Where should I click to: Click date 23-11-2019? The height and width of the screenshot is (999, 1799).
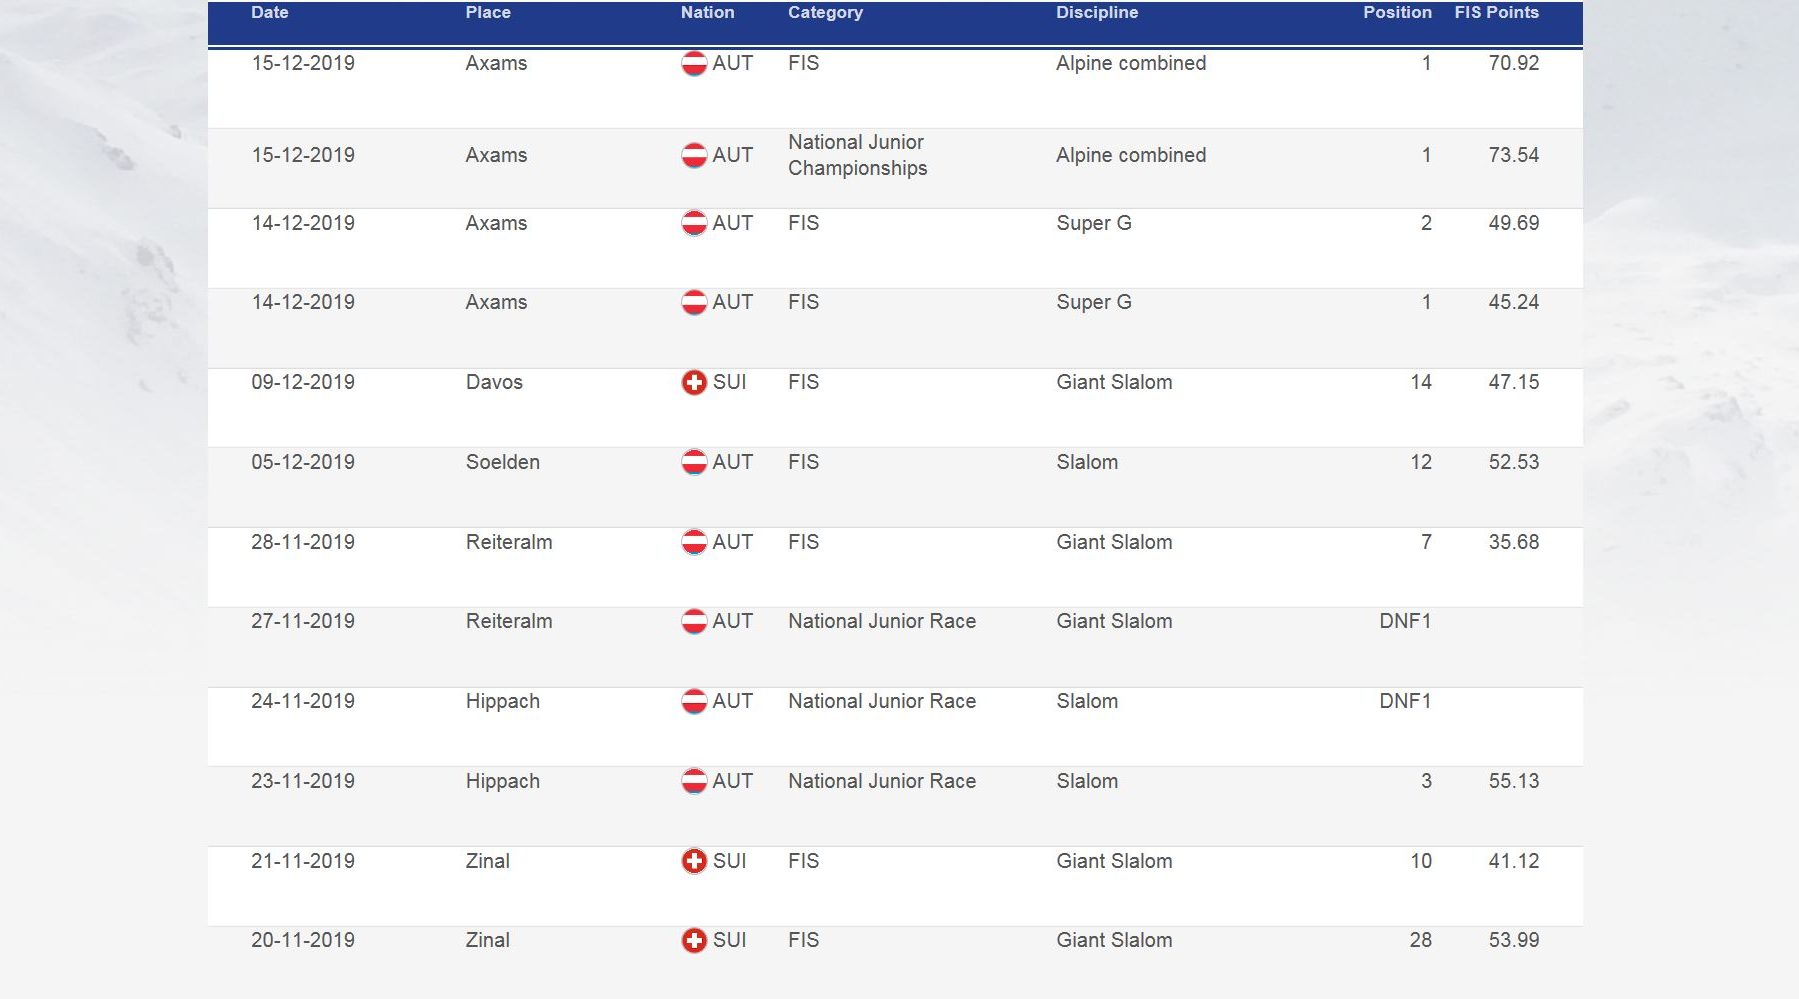pyautogui.click(x=303, y=781)
